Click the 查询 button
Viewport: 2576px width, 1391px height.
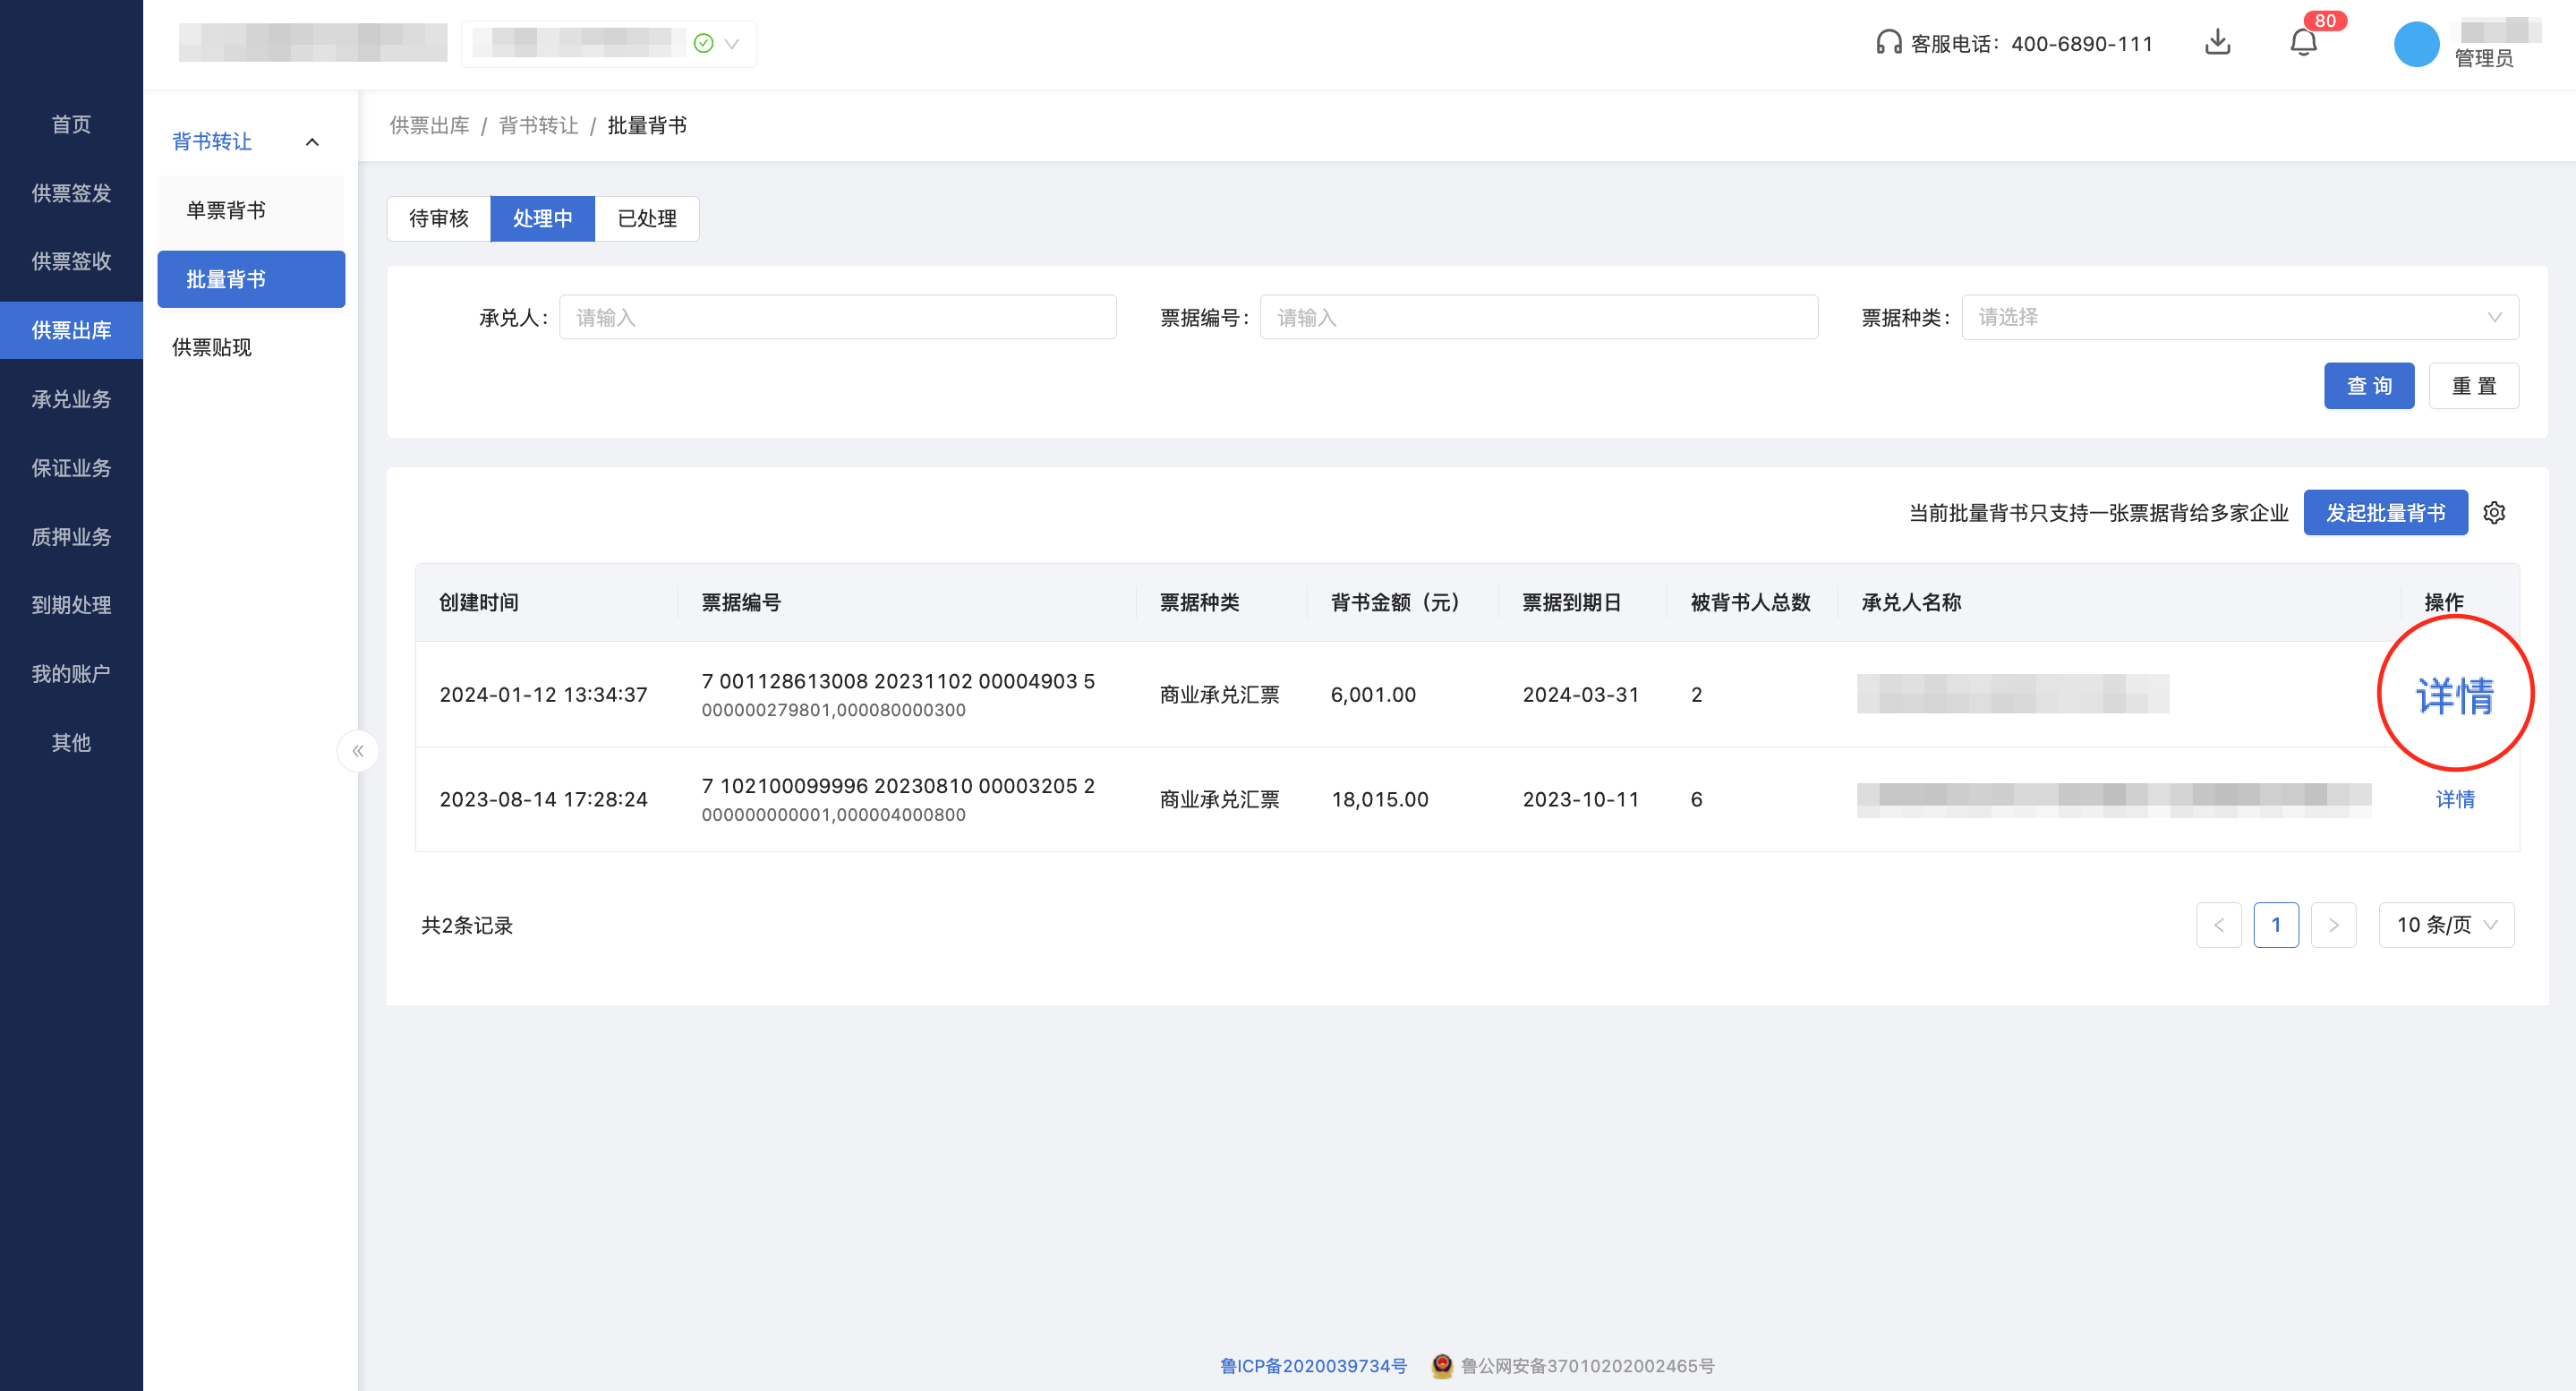coord(2368,386)
